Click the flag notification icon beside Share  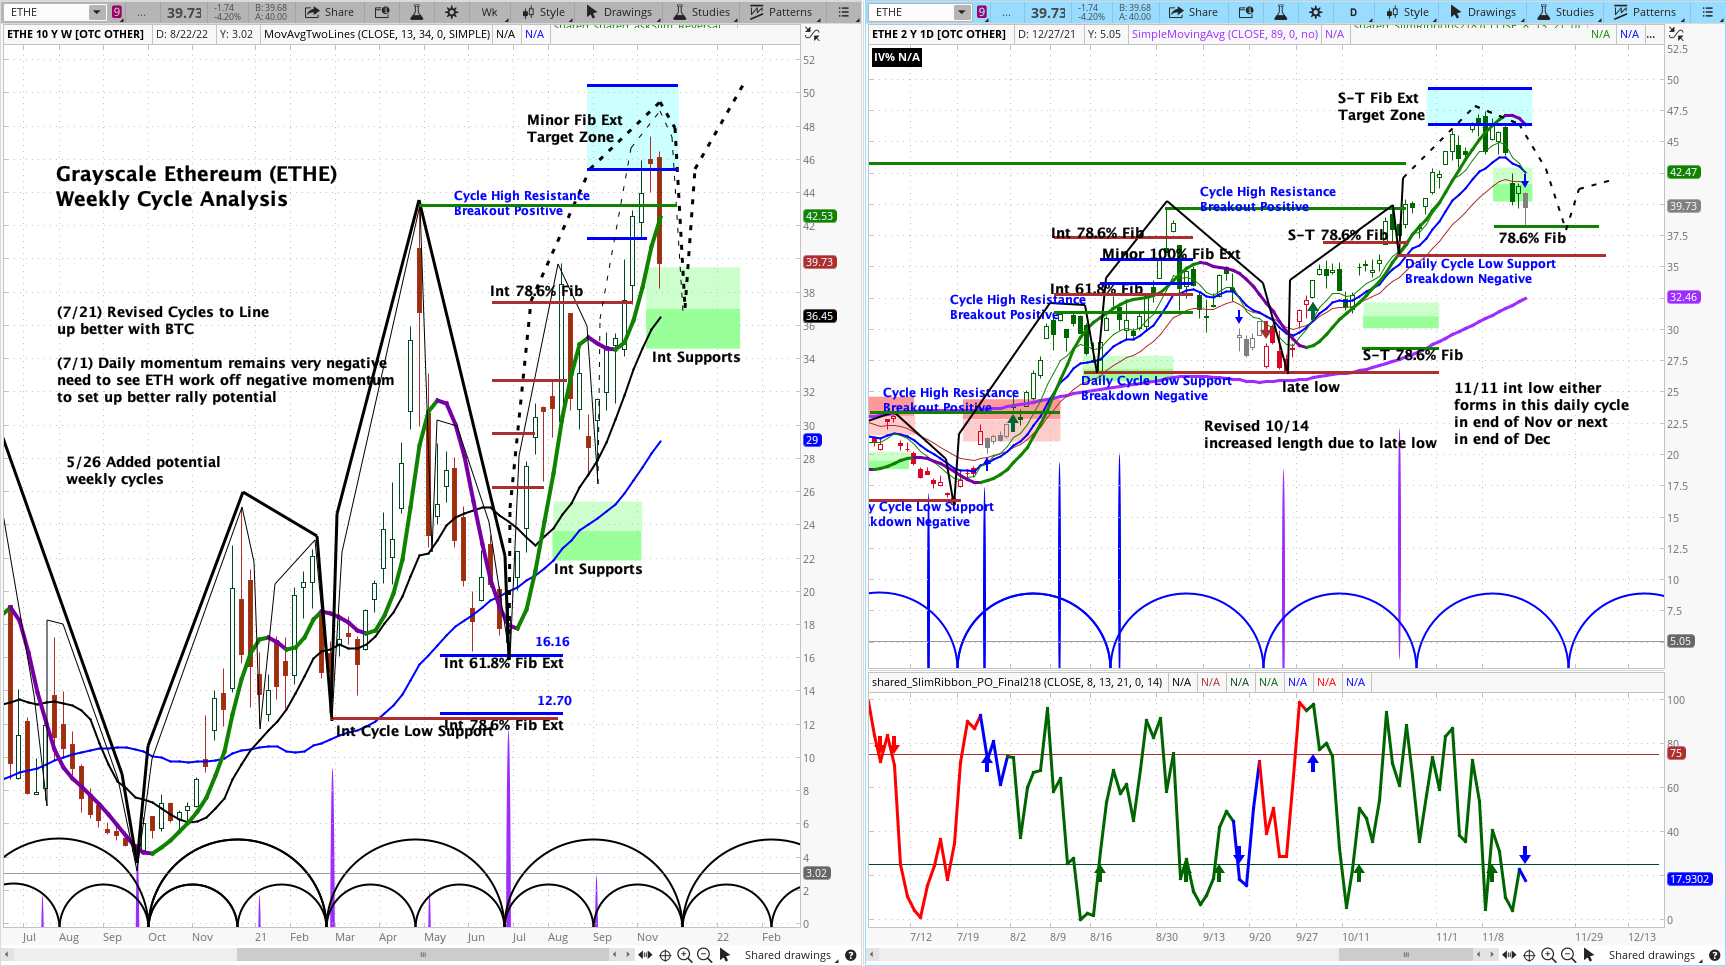tap(382, 12)
